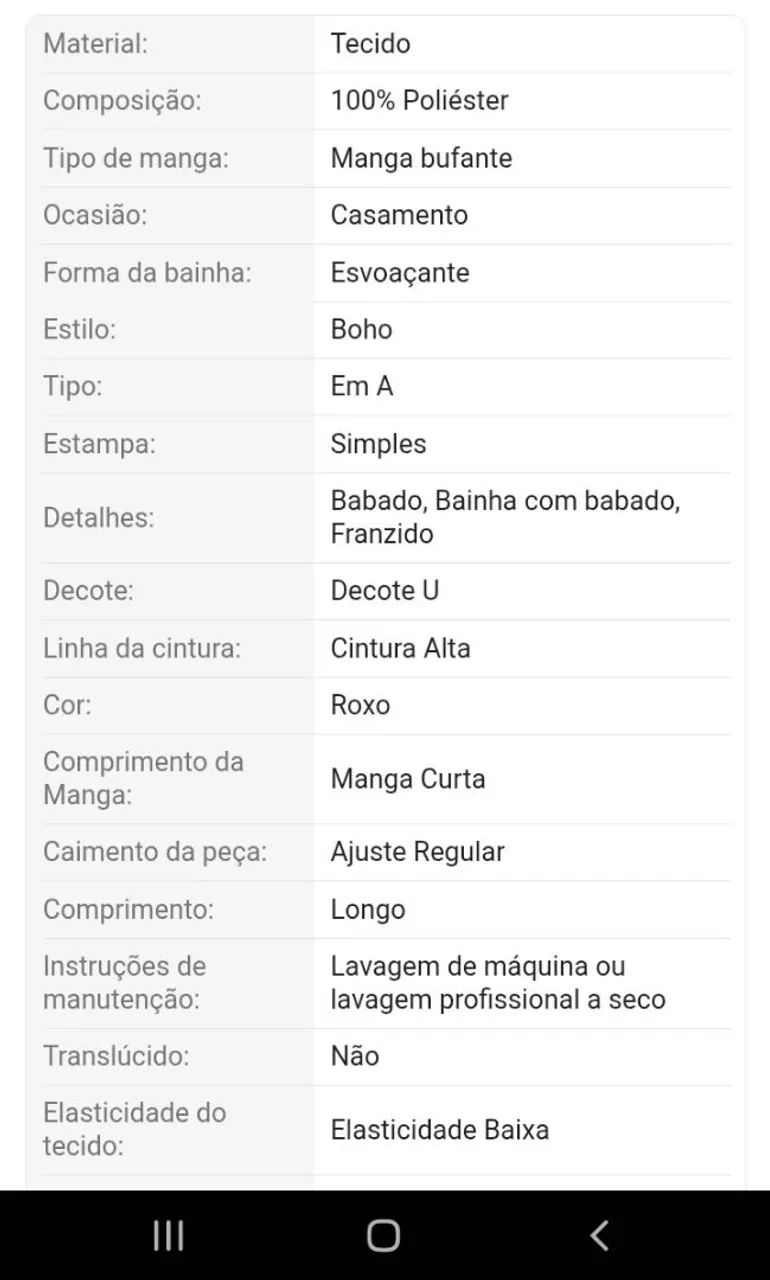Select the 100% Poliéster composition value

(419, 101)
